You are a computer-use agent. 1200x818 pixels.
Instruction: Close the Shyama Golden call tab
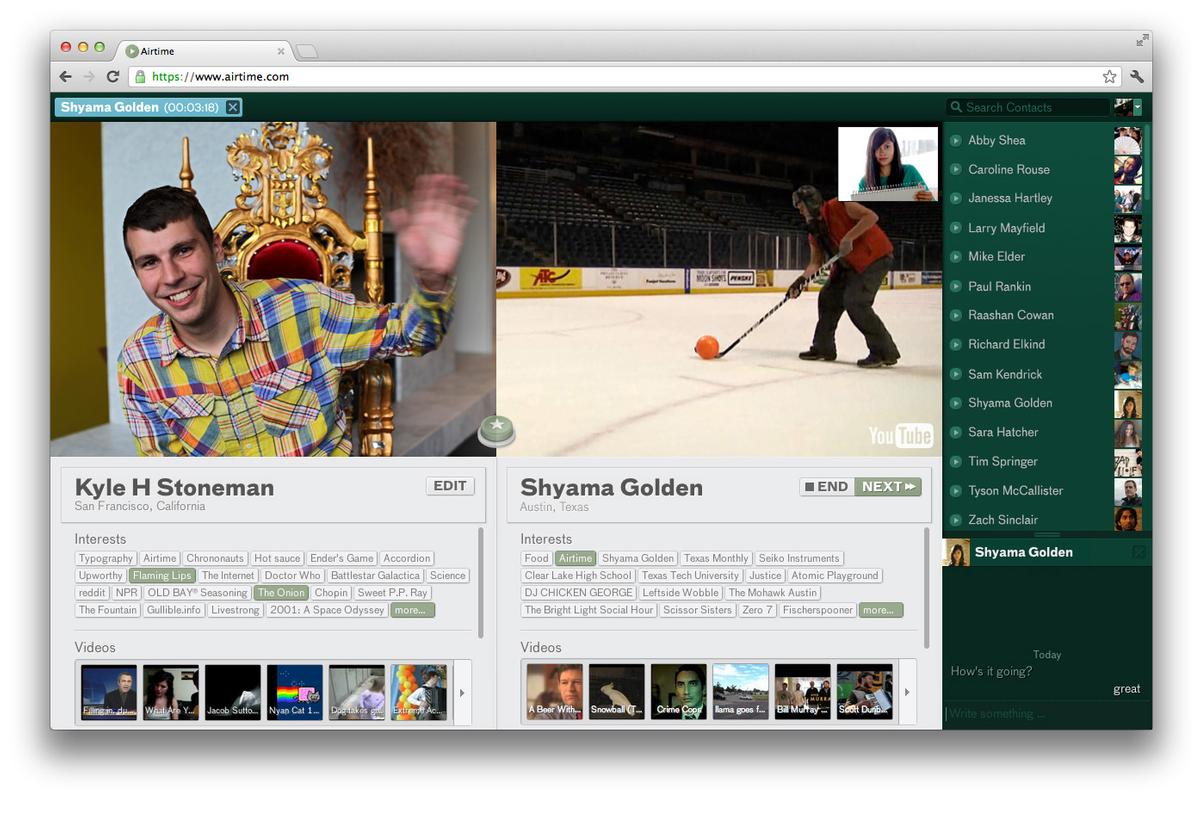[x=233, y=107]
